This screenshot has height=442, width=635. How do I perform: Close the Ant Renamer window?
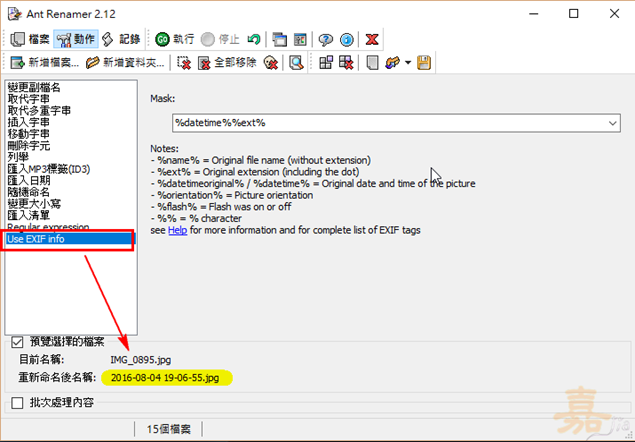click(x=614, y=14)
